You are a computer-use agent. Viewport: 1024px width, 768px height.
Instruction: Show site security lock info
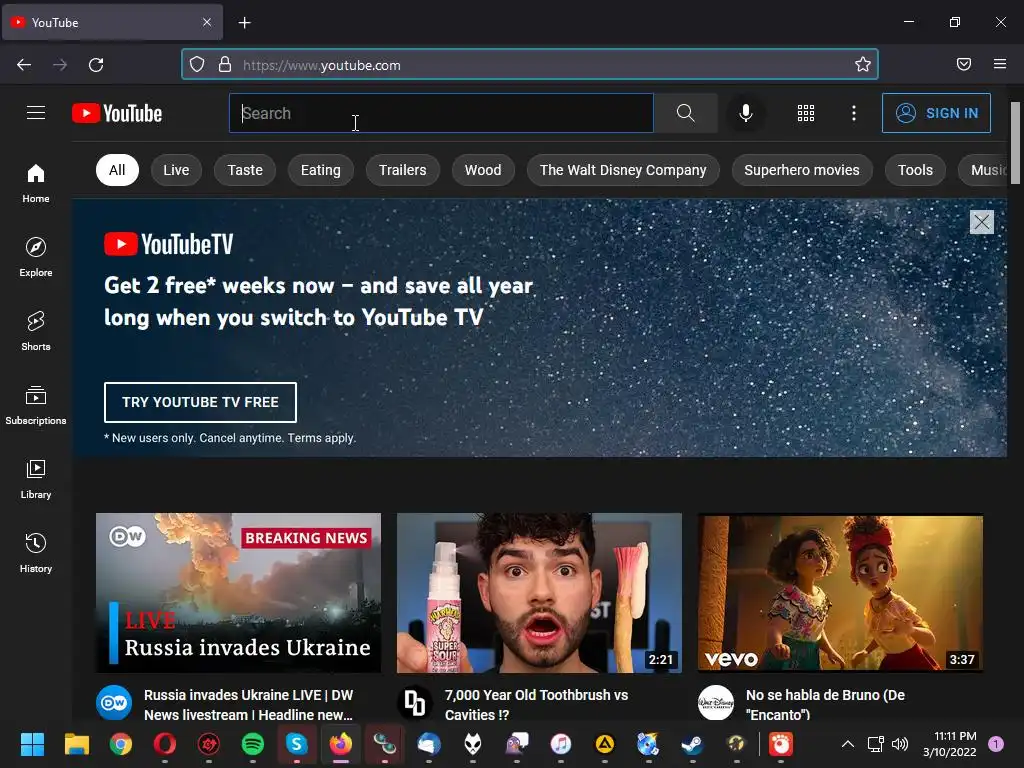coord(225,64)
